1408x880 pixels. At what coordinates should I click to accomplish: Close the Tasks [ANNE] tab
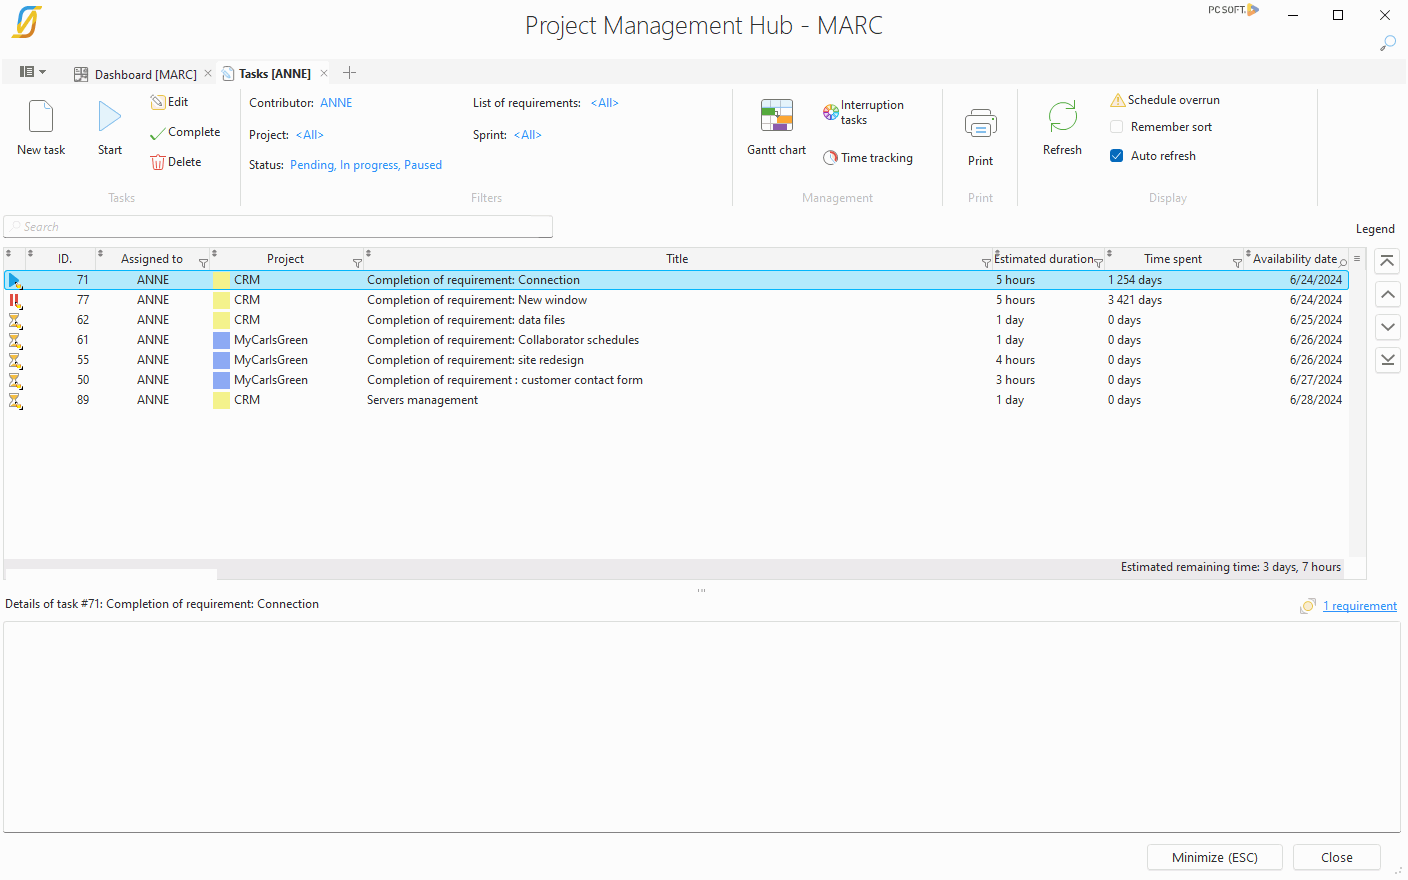324,73
